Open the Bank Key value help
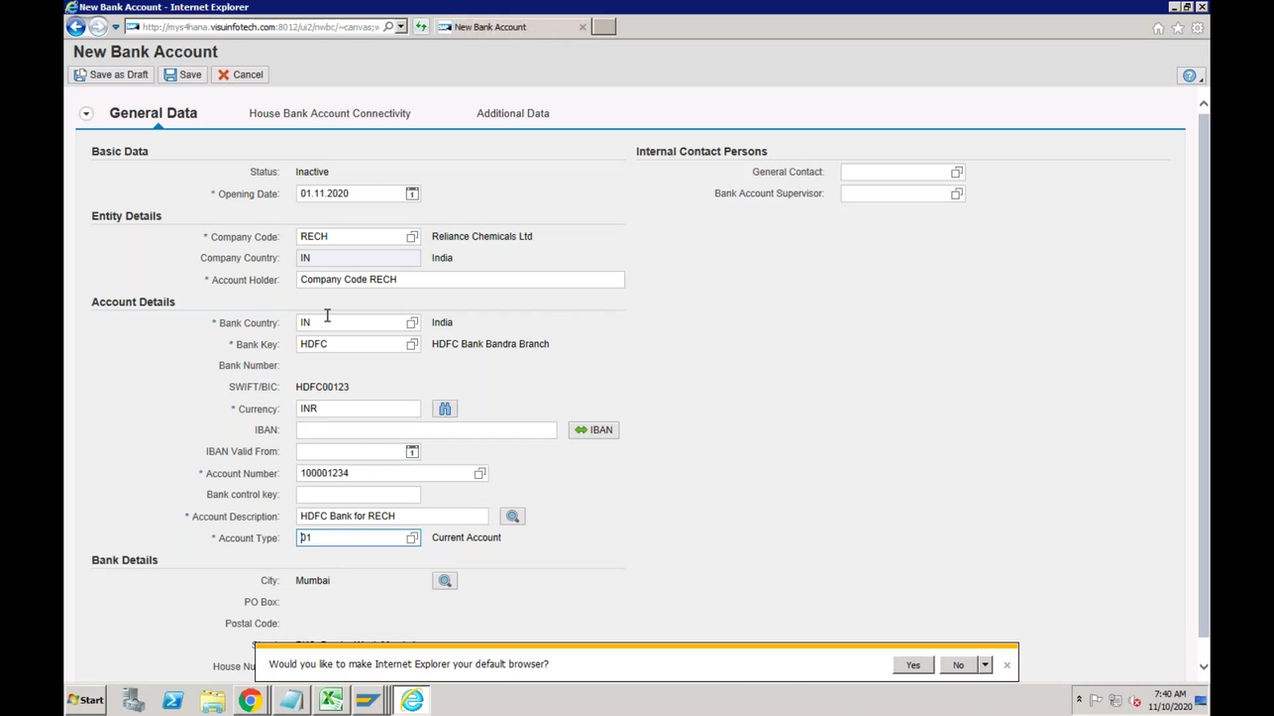1274x716 pixels. click(411, 343)
